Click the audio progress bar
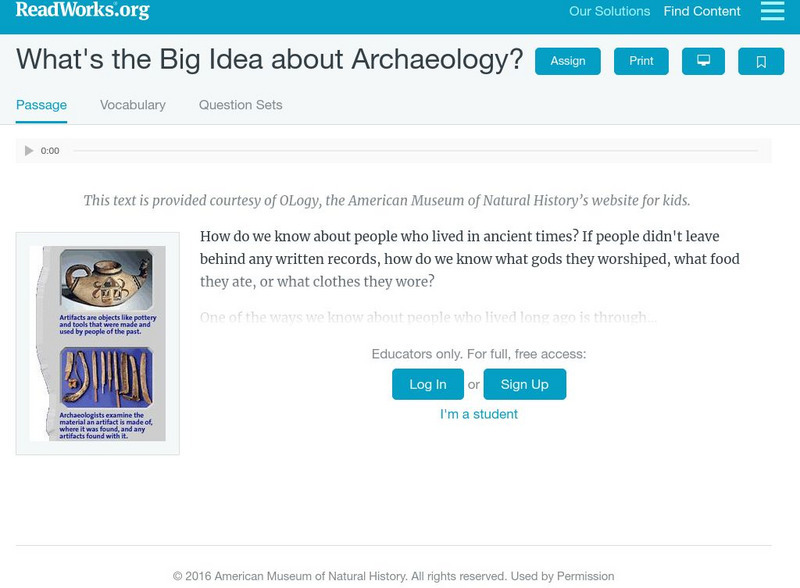Screen dimensions: 800x588 pos(420,151)
